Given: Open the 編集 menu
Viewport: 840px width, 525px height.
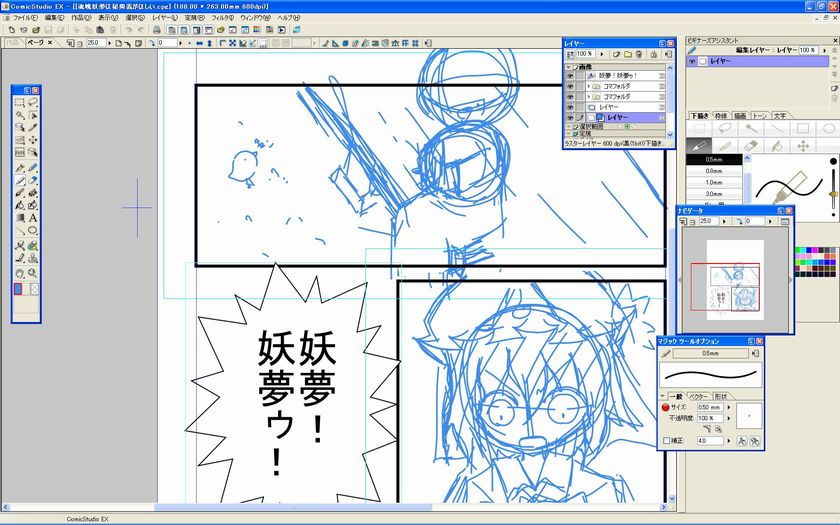Looking at the screenshot, I should [x=55, y=18].
